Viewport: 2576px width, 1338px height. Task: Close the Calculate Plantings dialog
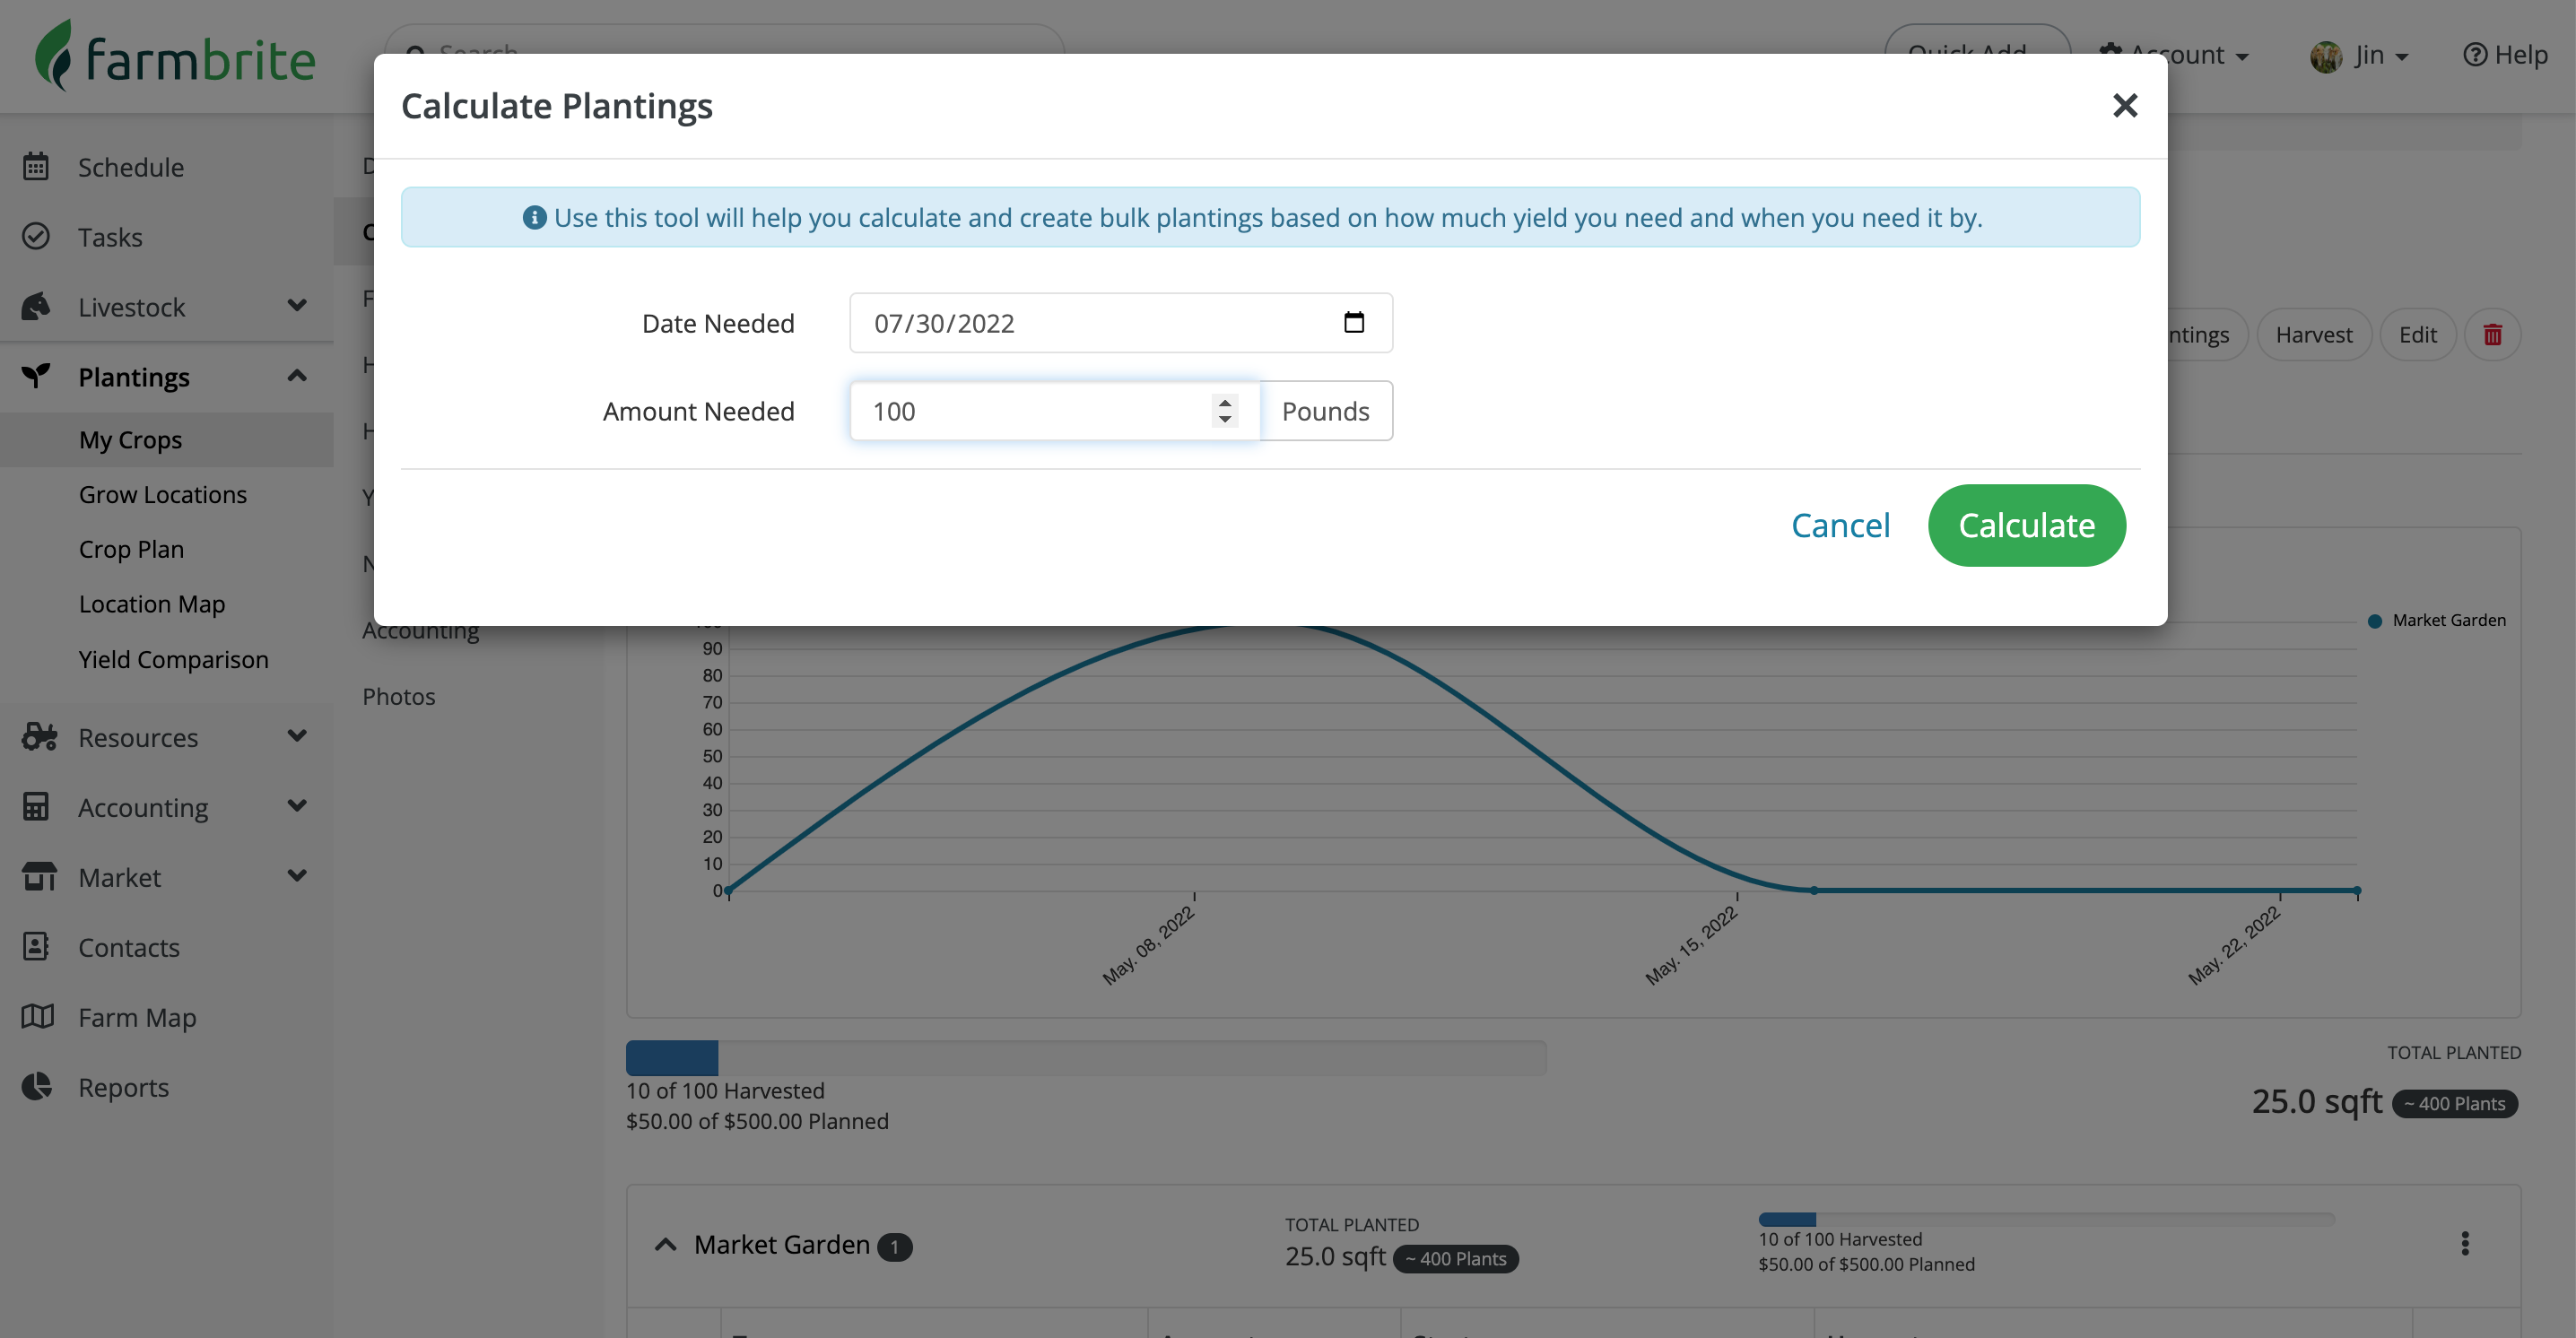pyautogui.click(x=2124, y=105)
